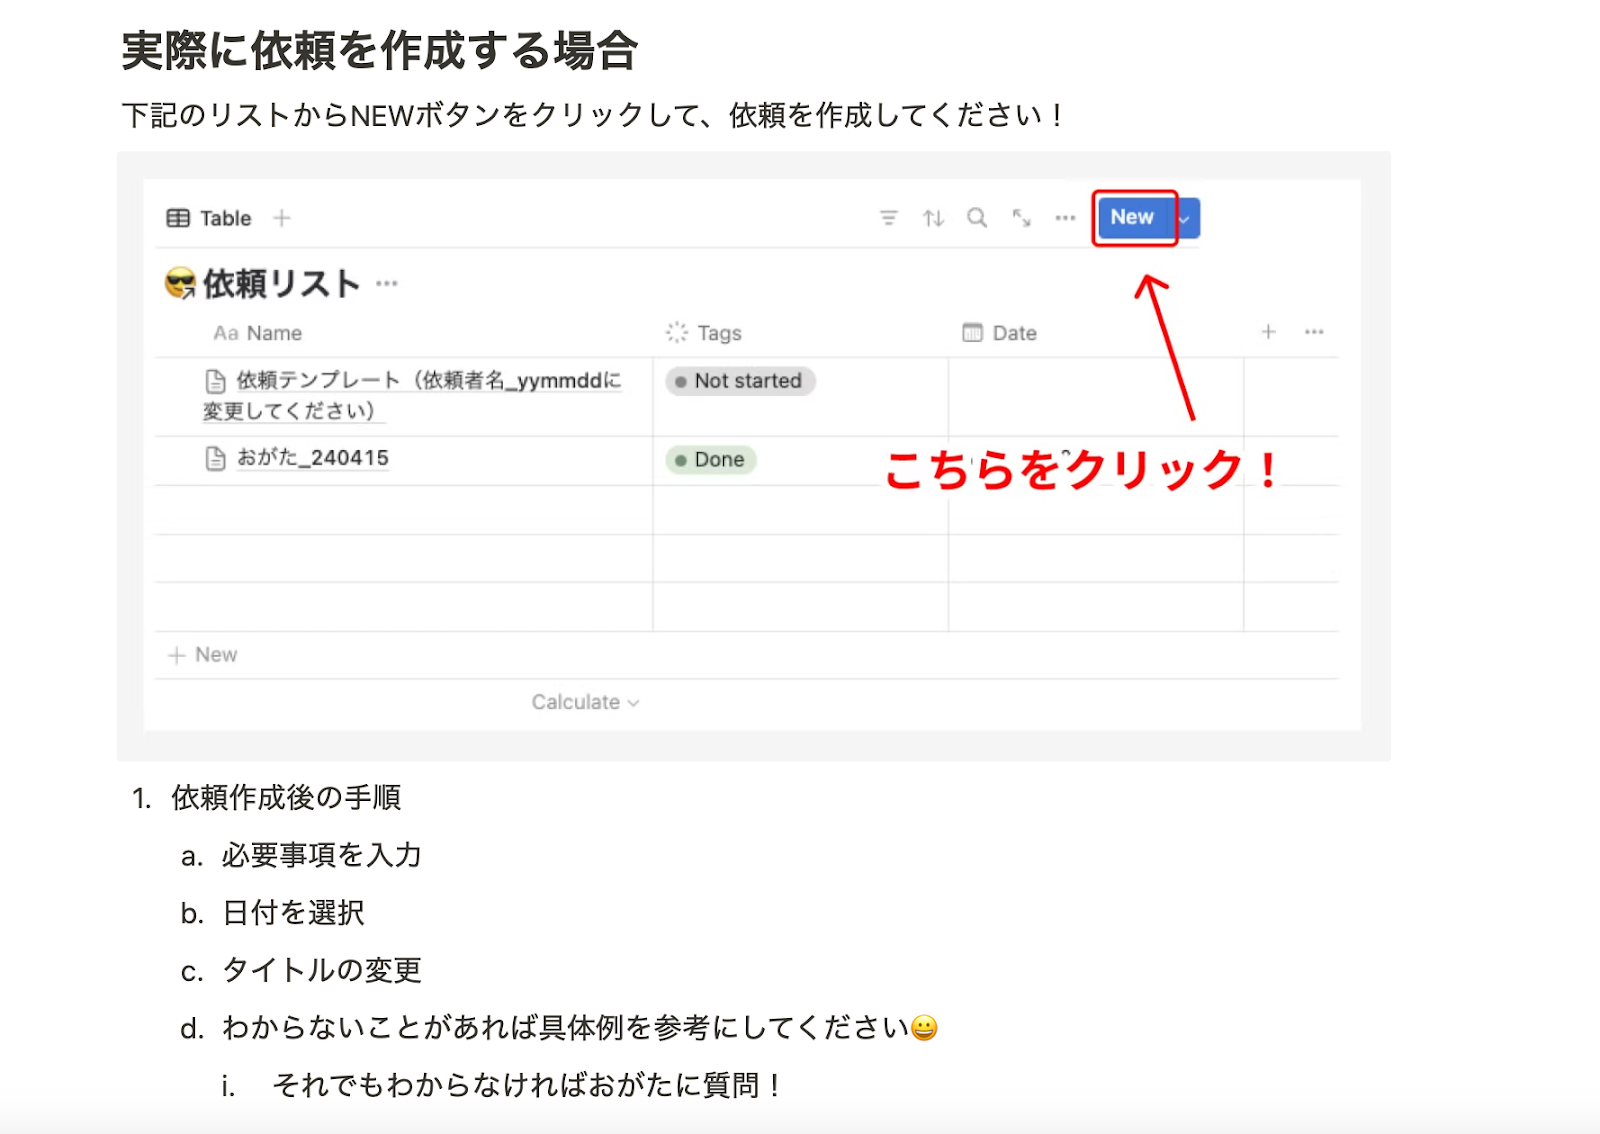
Task: Open the three-dot menu beside 依頼リスト
Action: [387, 284]
